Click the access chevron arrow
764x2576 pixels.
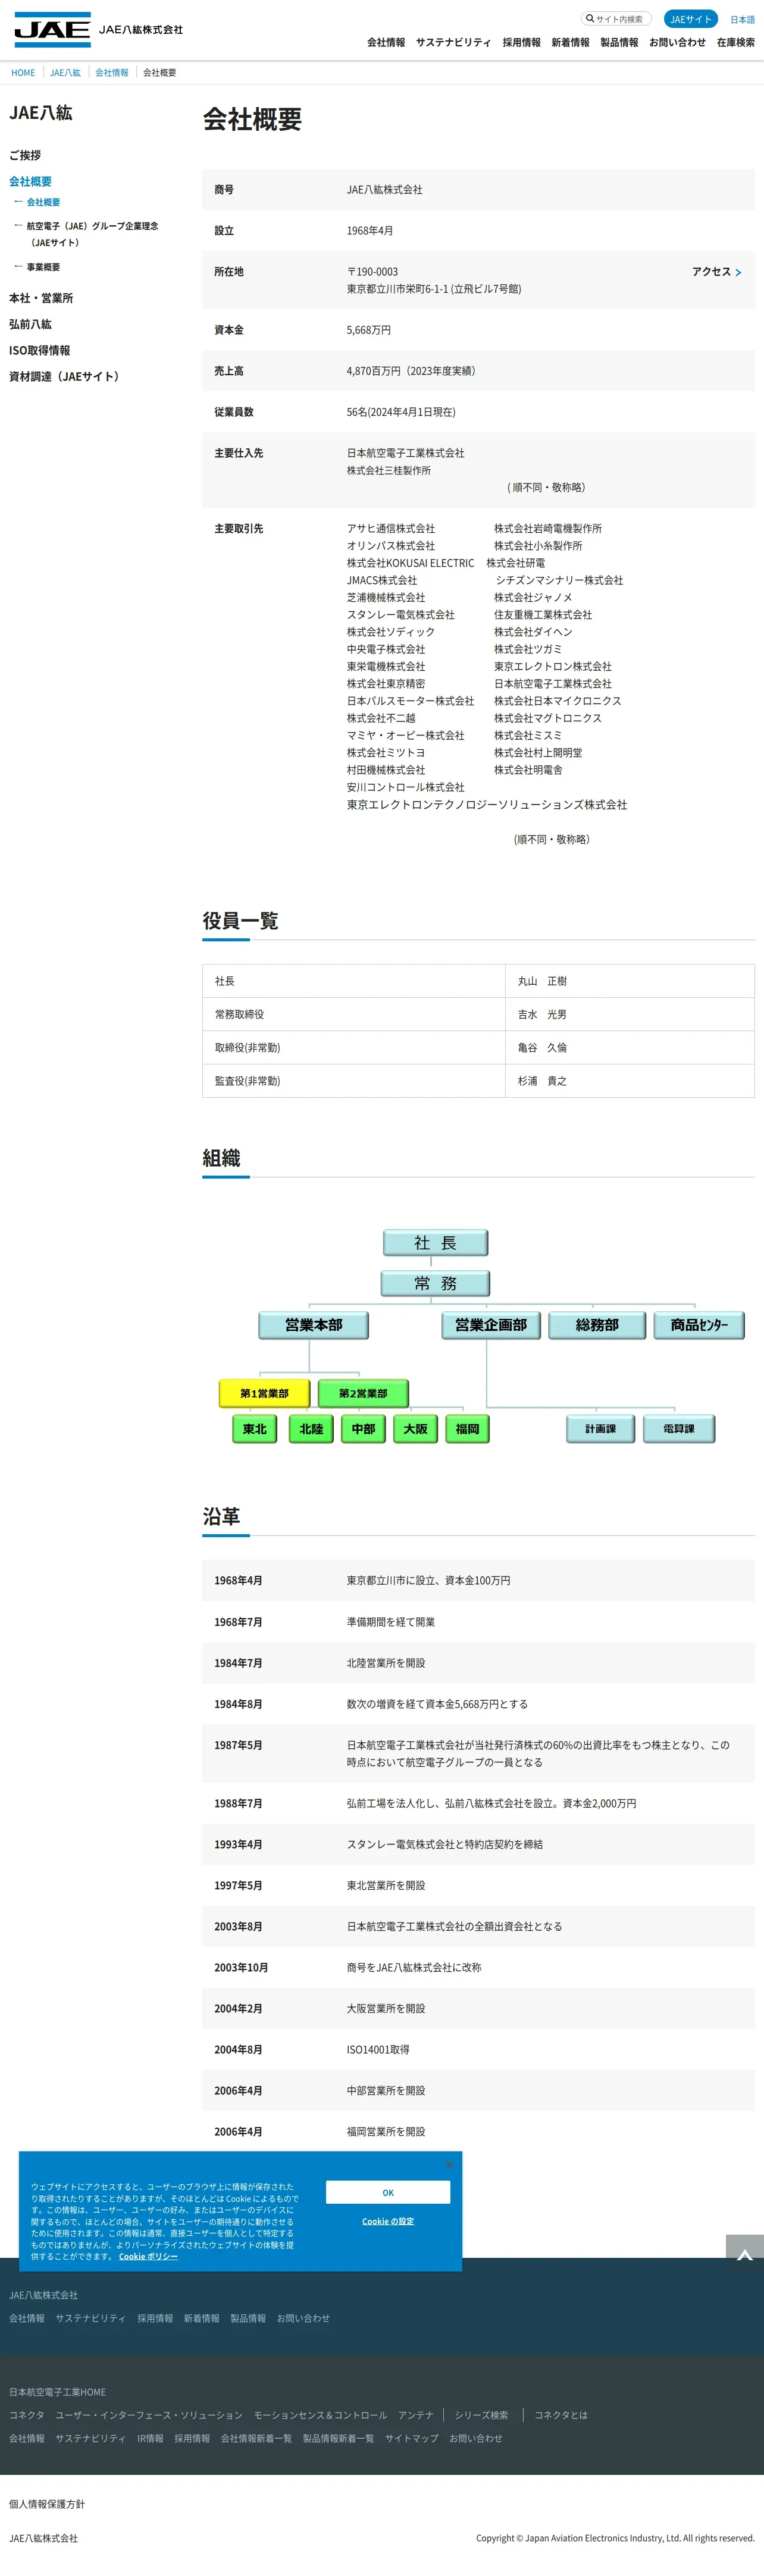tap(739, 272)
